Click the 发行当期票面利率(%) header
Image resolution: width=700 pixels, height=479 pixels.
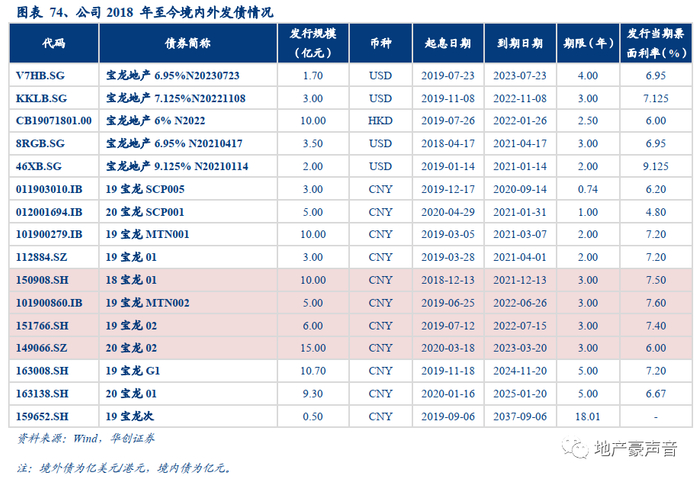click(x=656, y=43)
